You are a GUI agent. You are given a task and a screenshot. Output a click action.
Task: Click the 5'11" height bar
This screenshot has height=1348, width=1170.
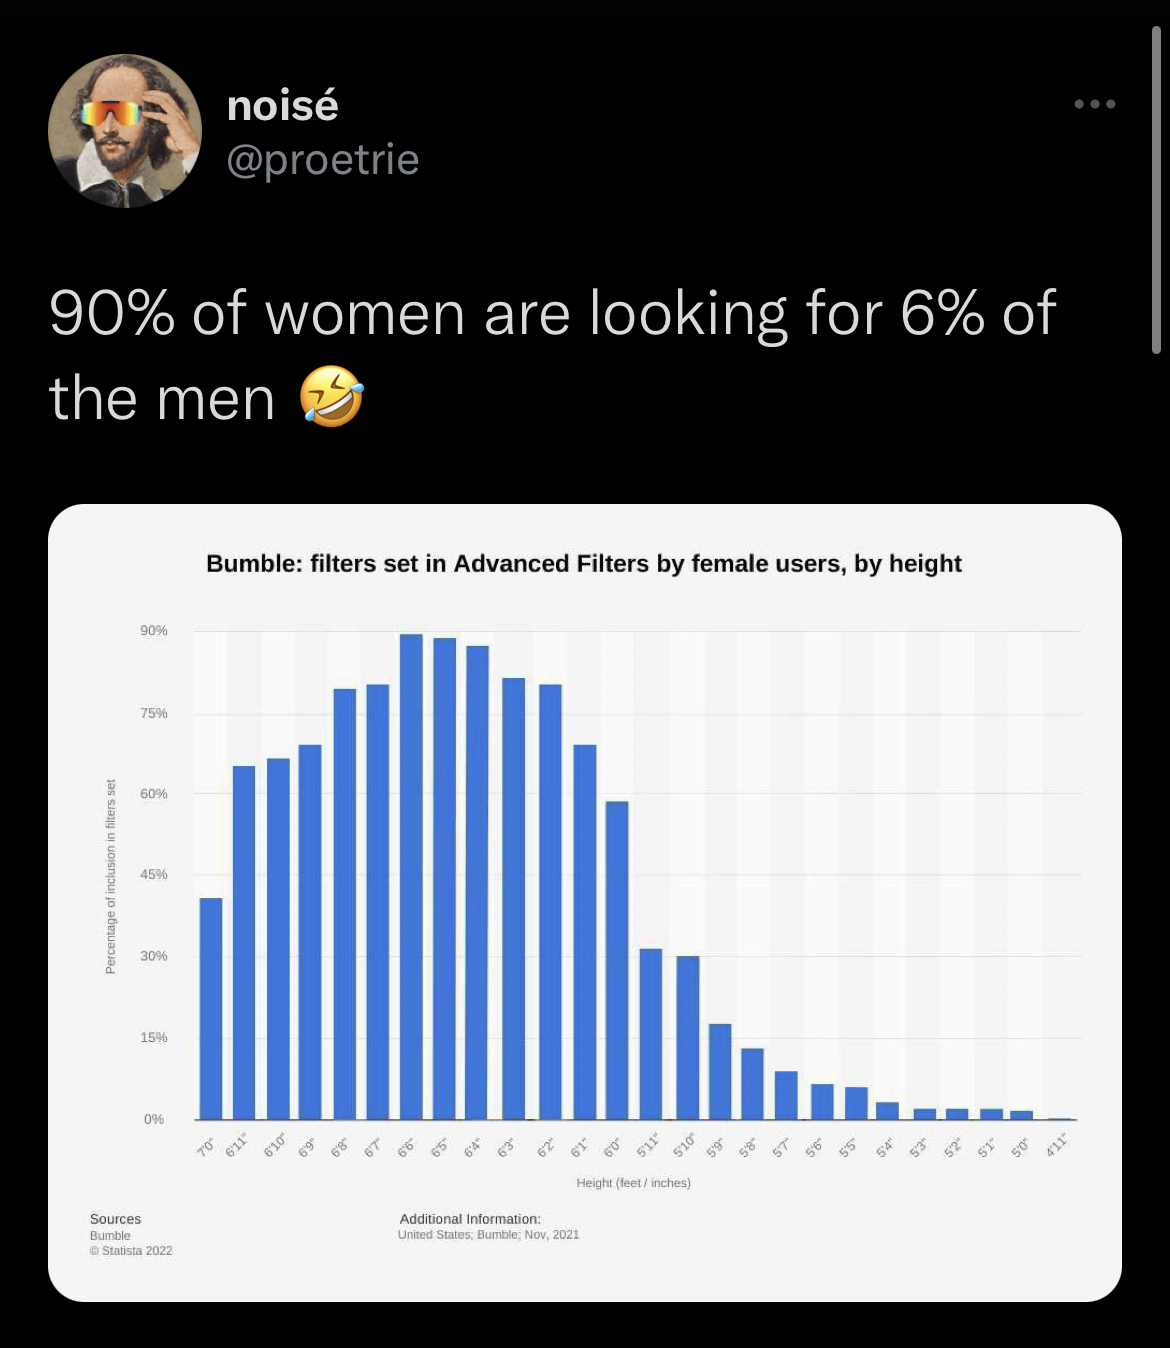tap(651, 1034)
